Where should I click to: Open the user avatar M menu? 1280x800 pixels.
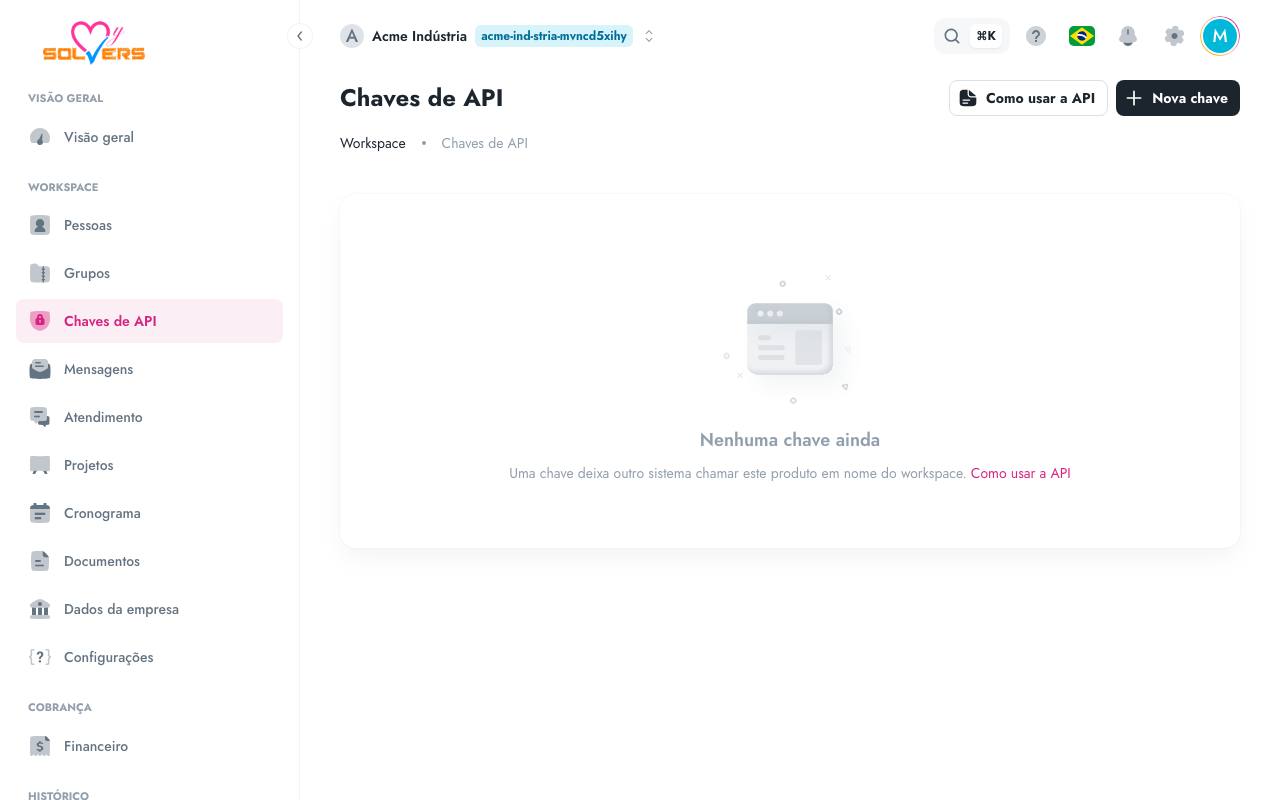pyautogui.click(x=1220, y=36)
